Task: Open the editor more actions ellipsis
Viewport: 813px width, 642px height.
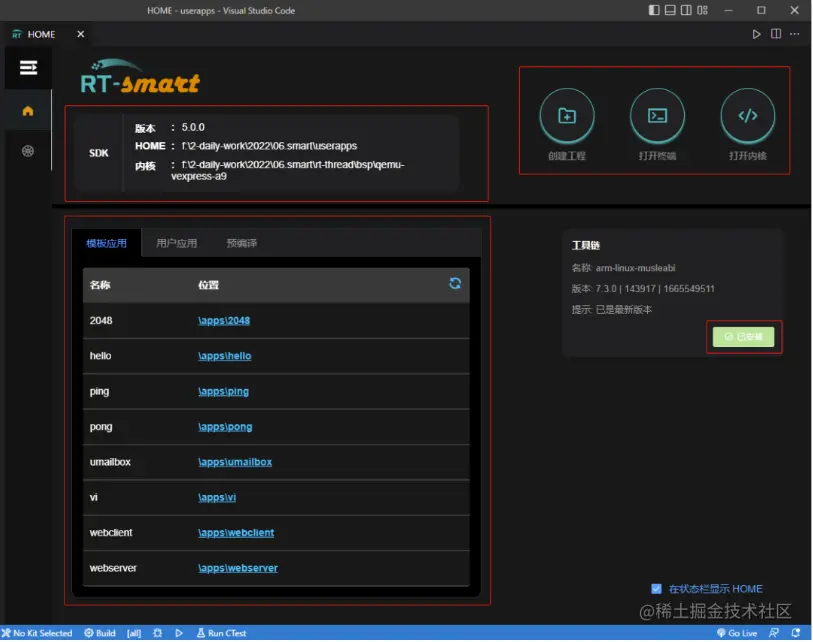Action: tap(794, 34)
